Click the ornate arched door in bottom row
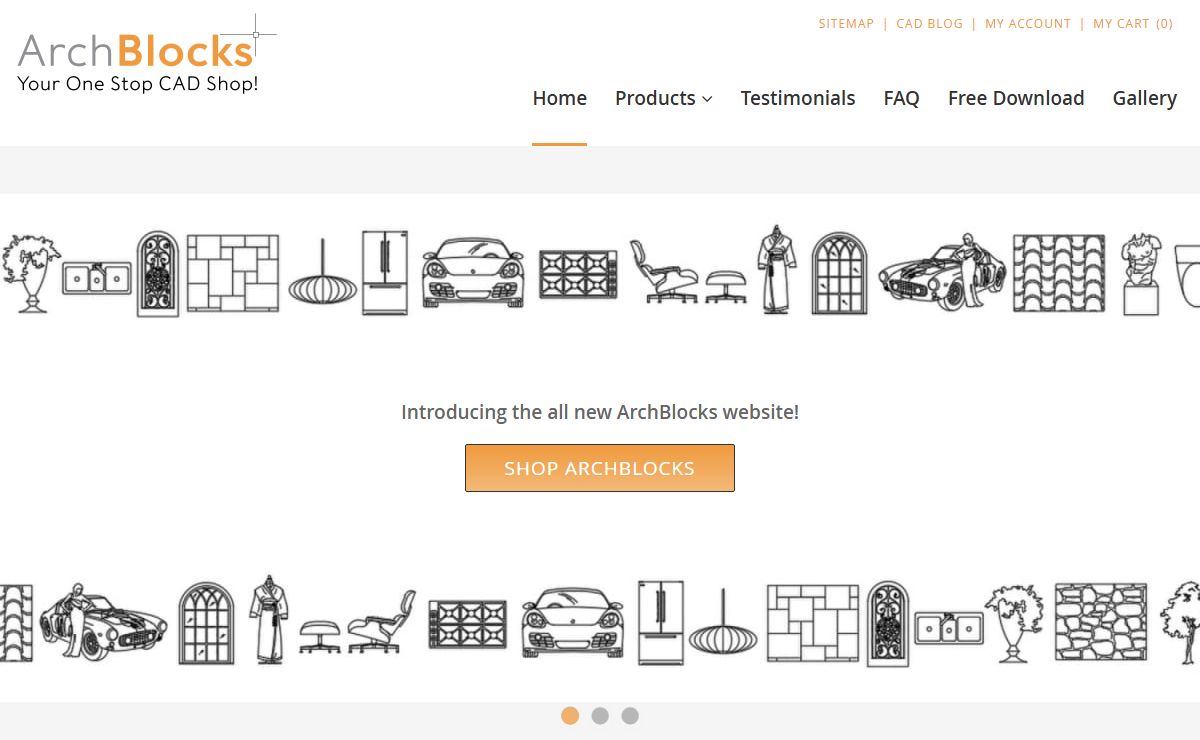The height and width of the screenshot is (740, 1200). point(888,624)
